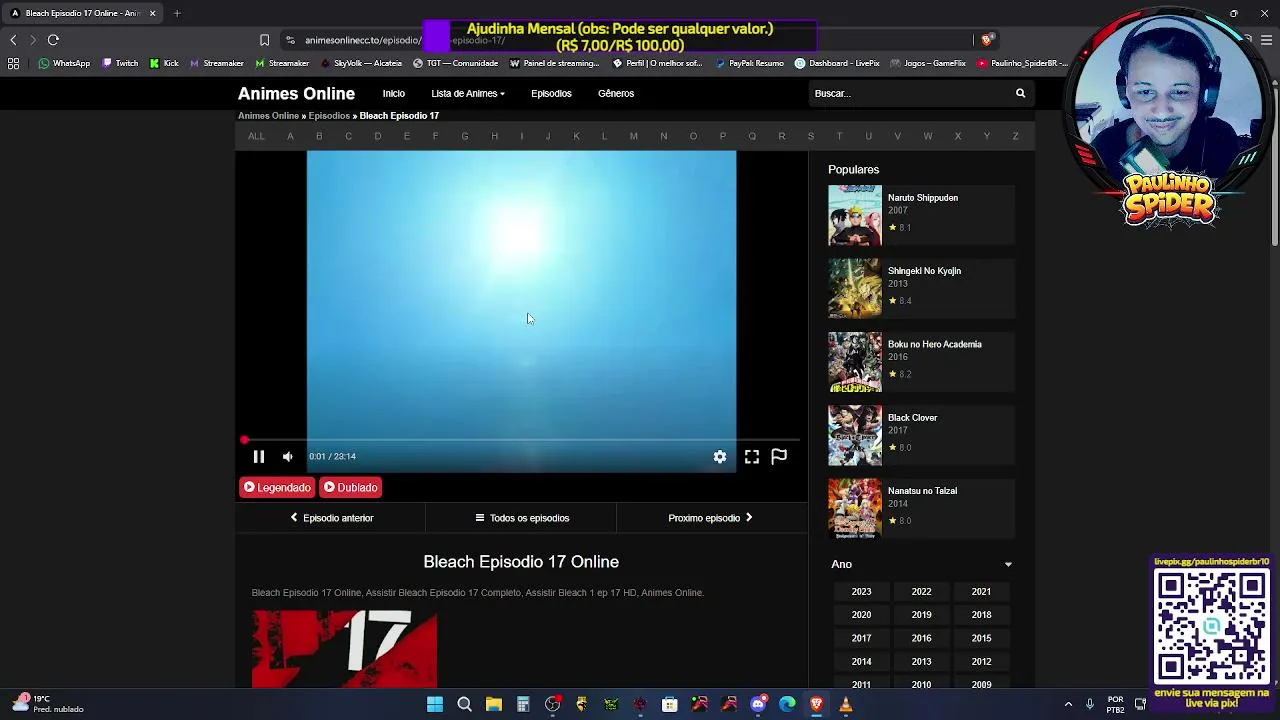Open weather widget showing 19°C
Viewport: 1280px width, 720px height.
point(47,704)
